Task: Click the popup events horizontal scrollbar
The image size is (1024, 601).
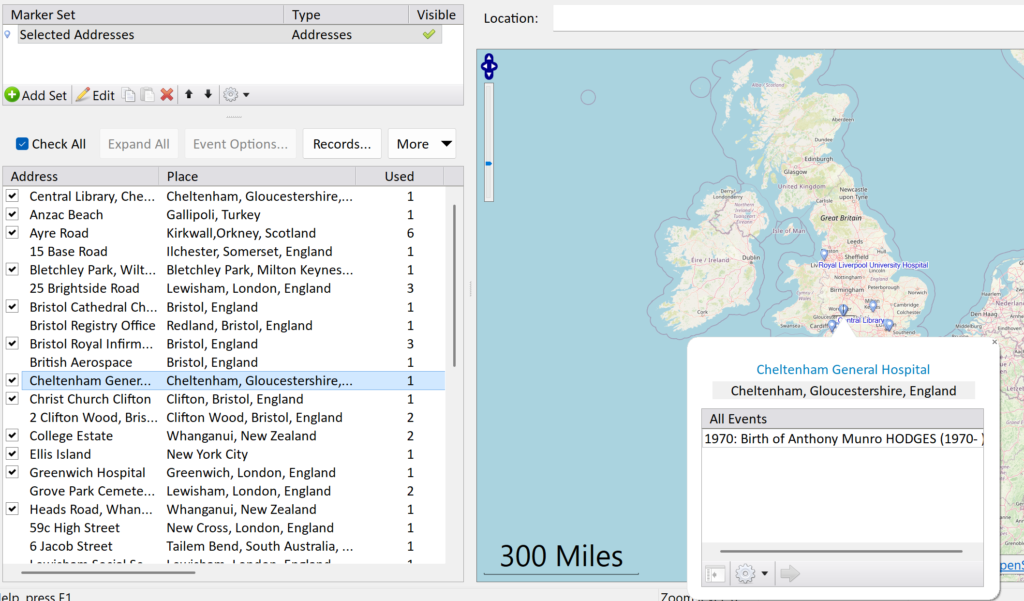Action: click(x=840, y=551)
